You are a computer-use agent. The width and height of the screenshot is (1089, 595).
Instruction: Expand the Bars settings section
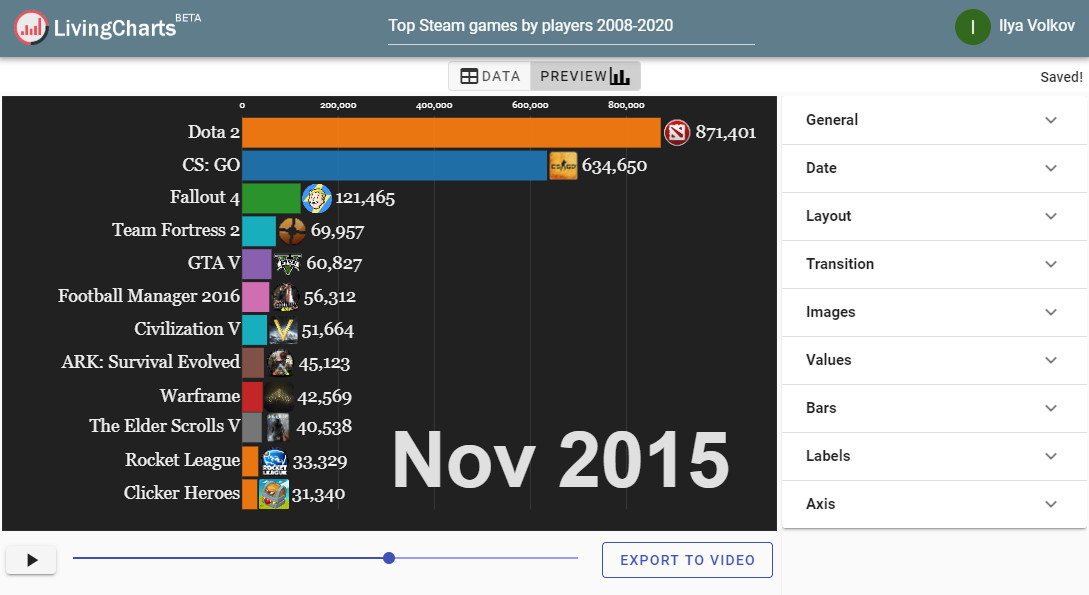(934, 408)
